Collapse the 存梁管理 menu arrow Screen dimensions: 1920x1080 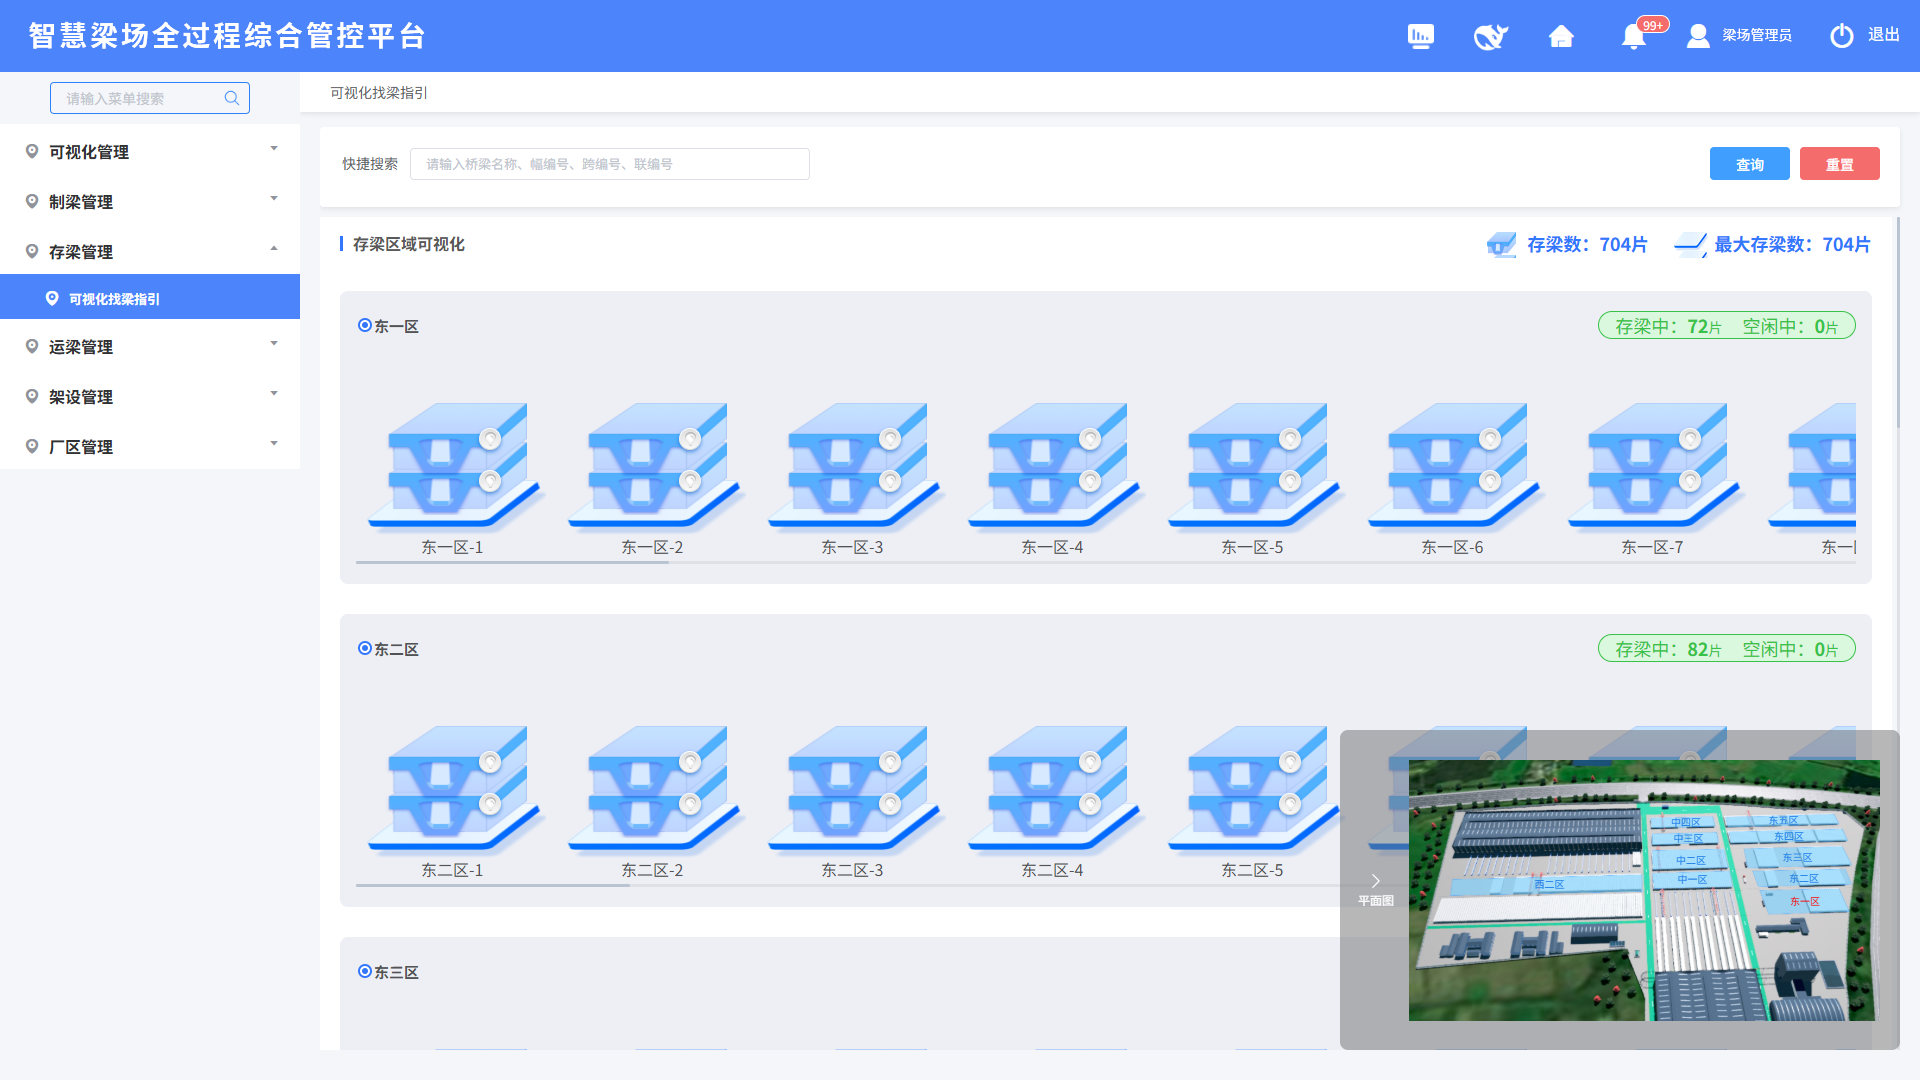click(x=274, y=249)
